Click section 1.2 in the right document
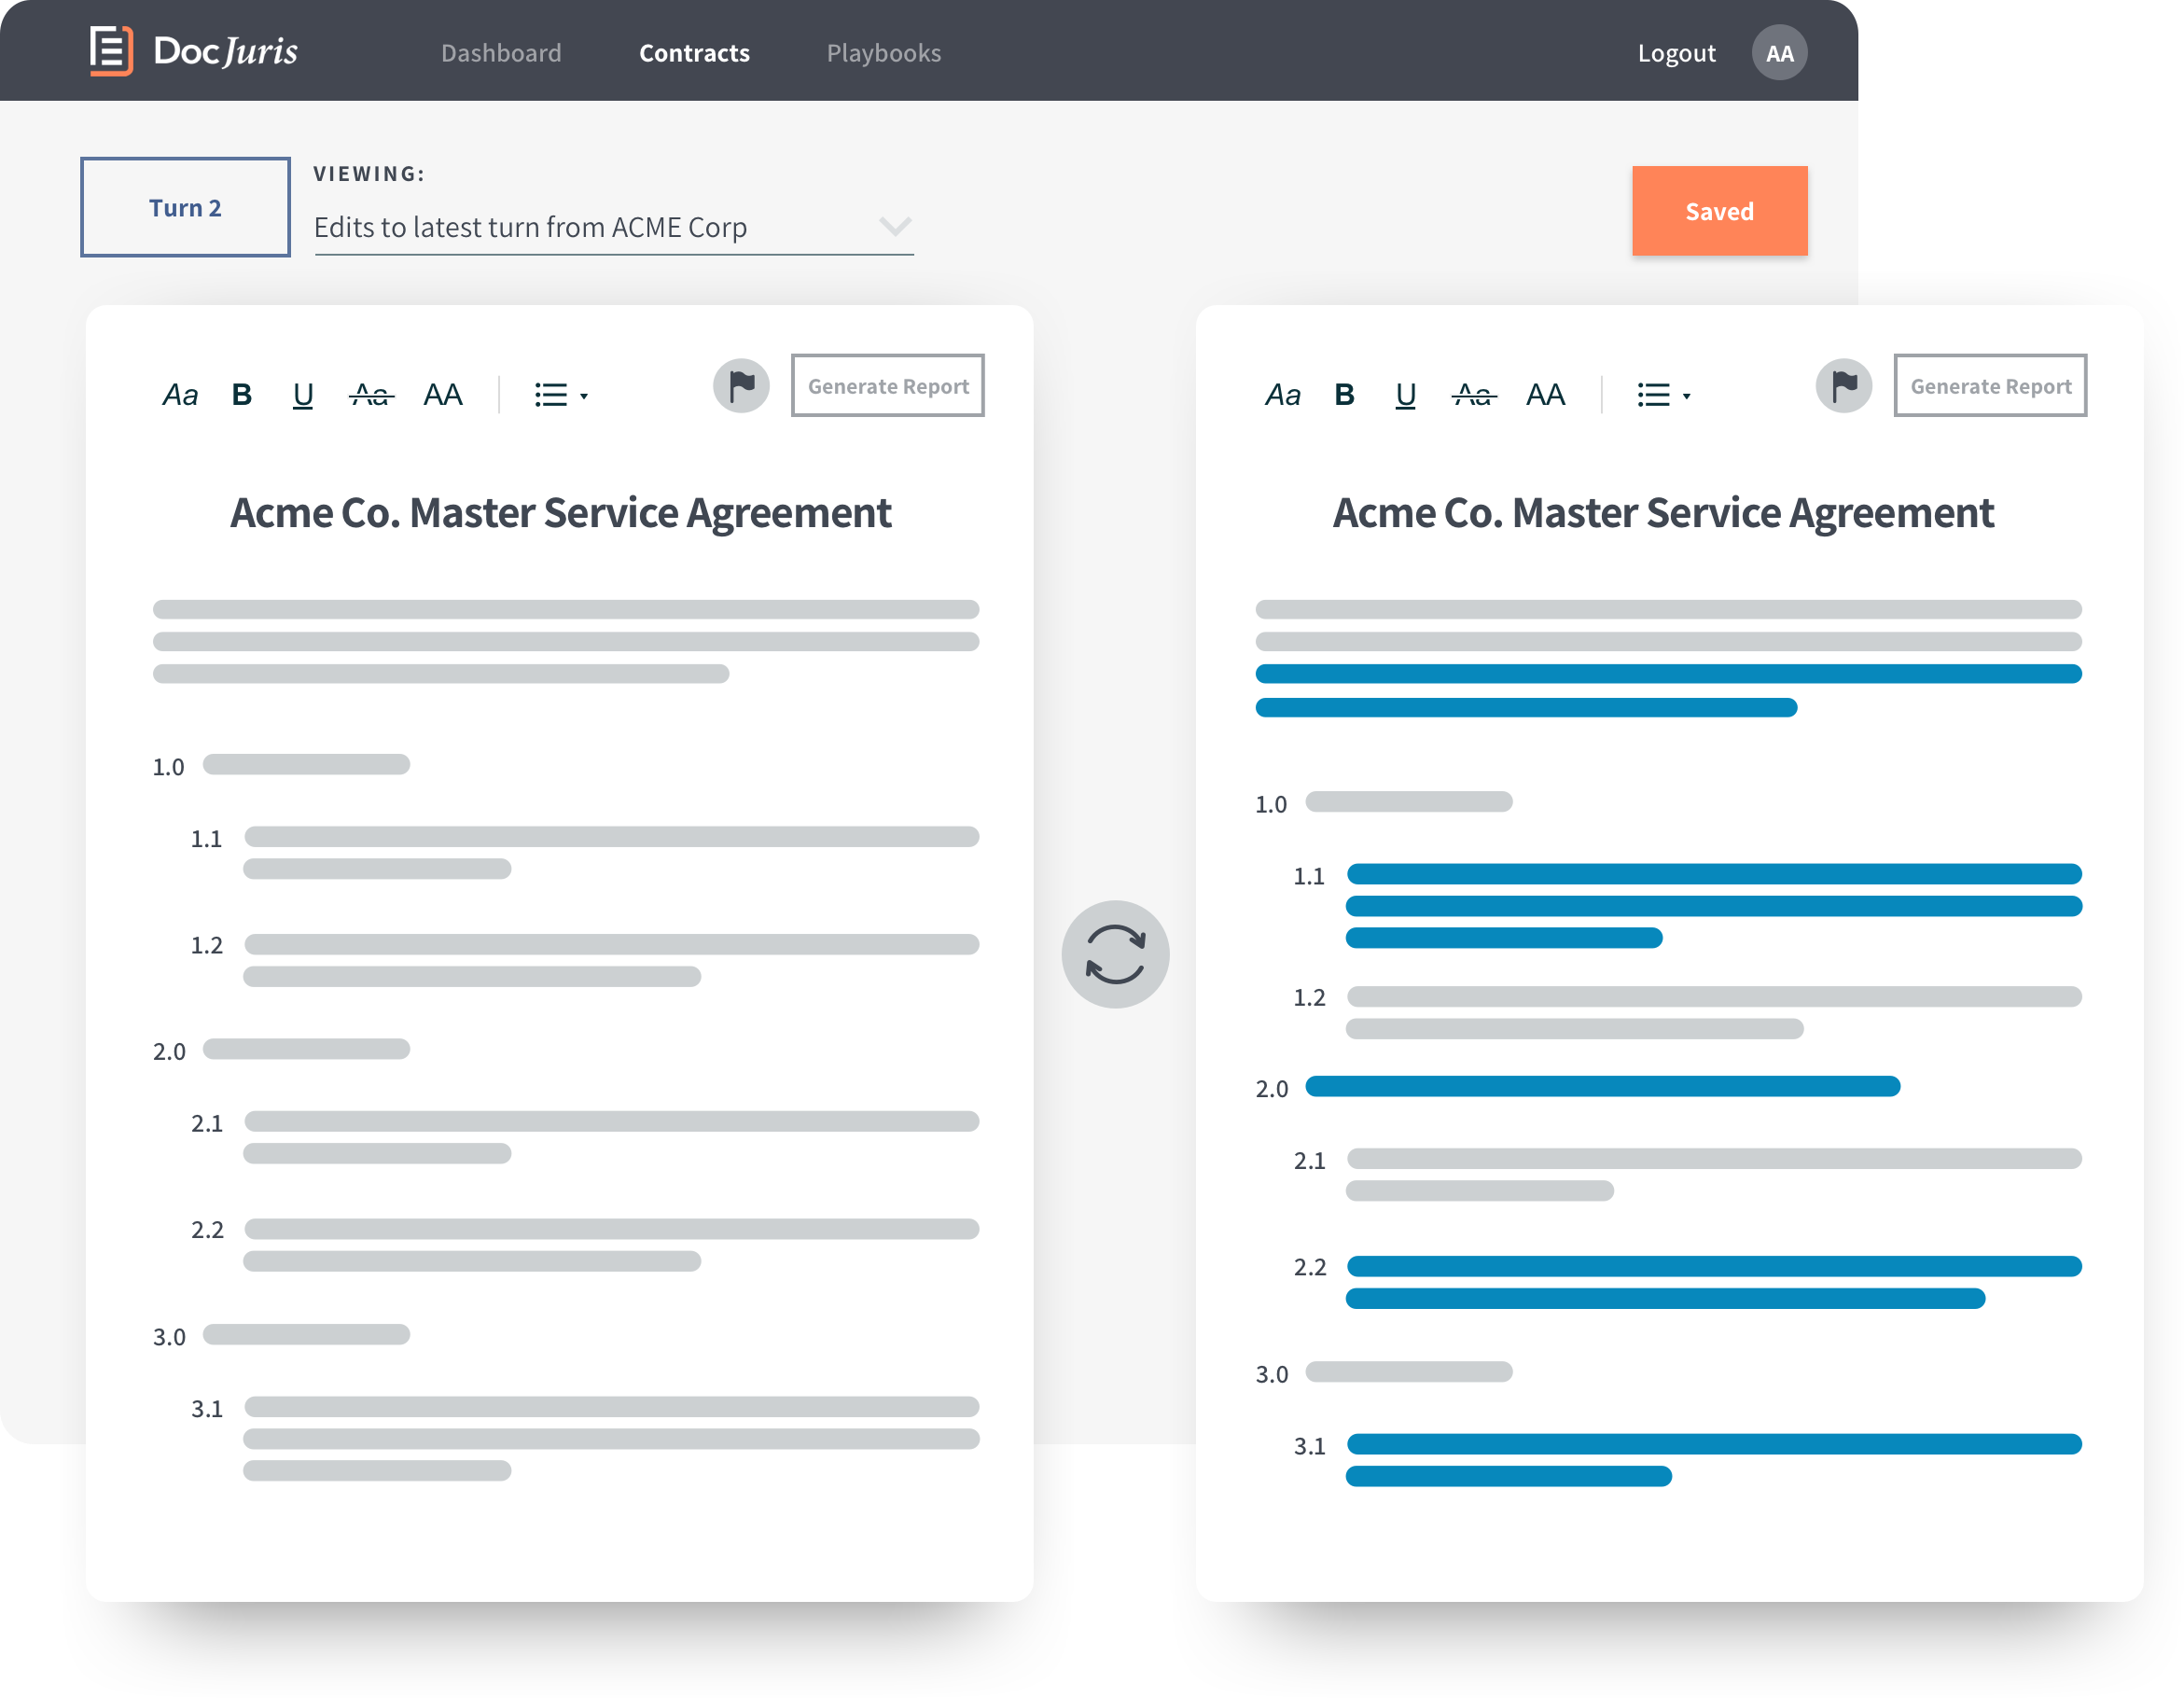The image size is (2184, 1698). pos(1688,1012)
